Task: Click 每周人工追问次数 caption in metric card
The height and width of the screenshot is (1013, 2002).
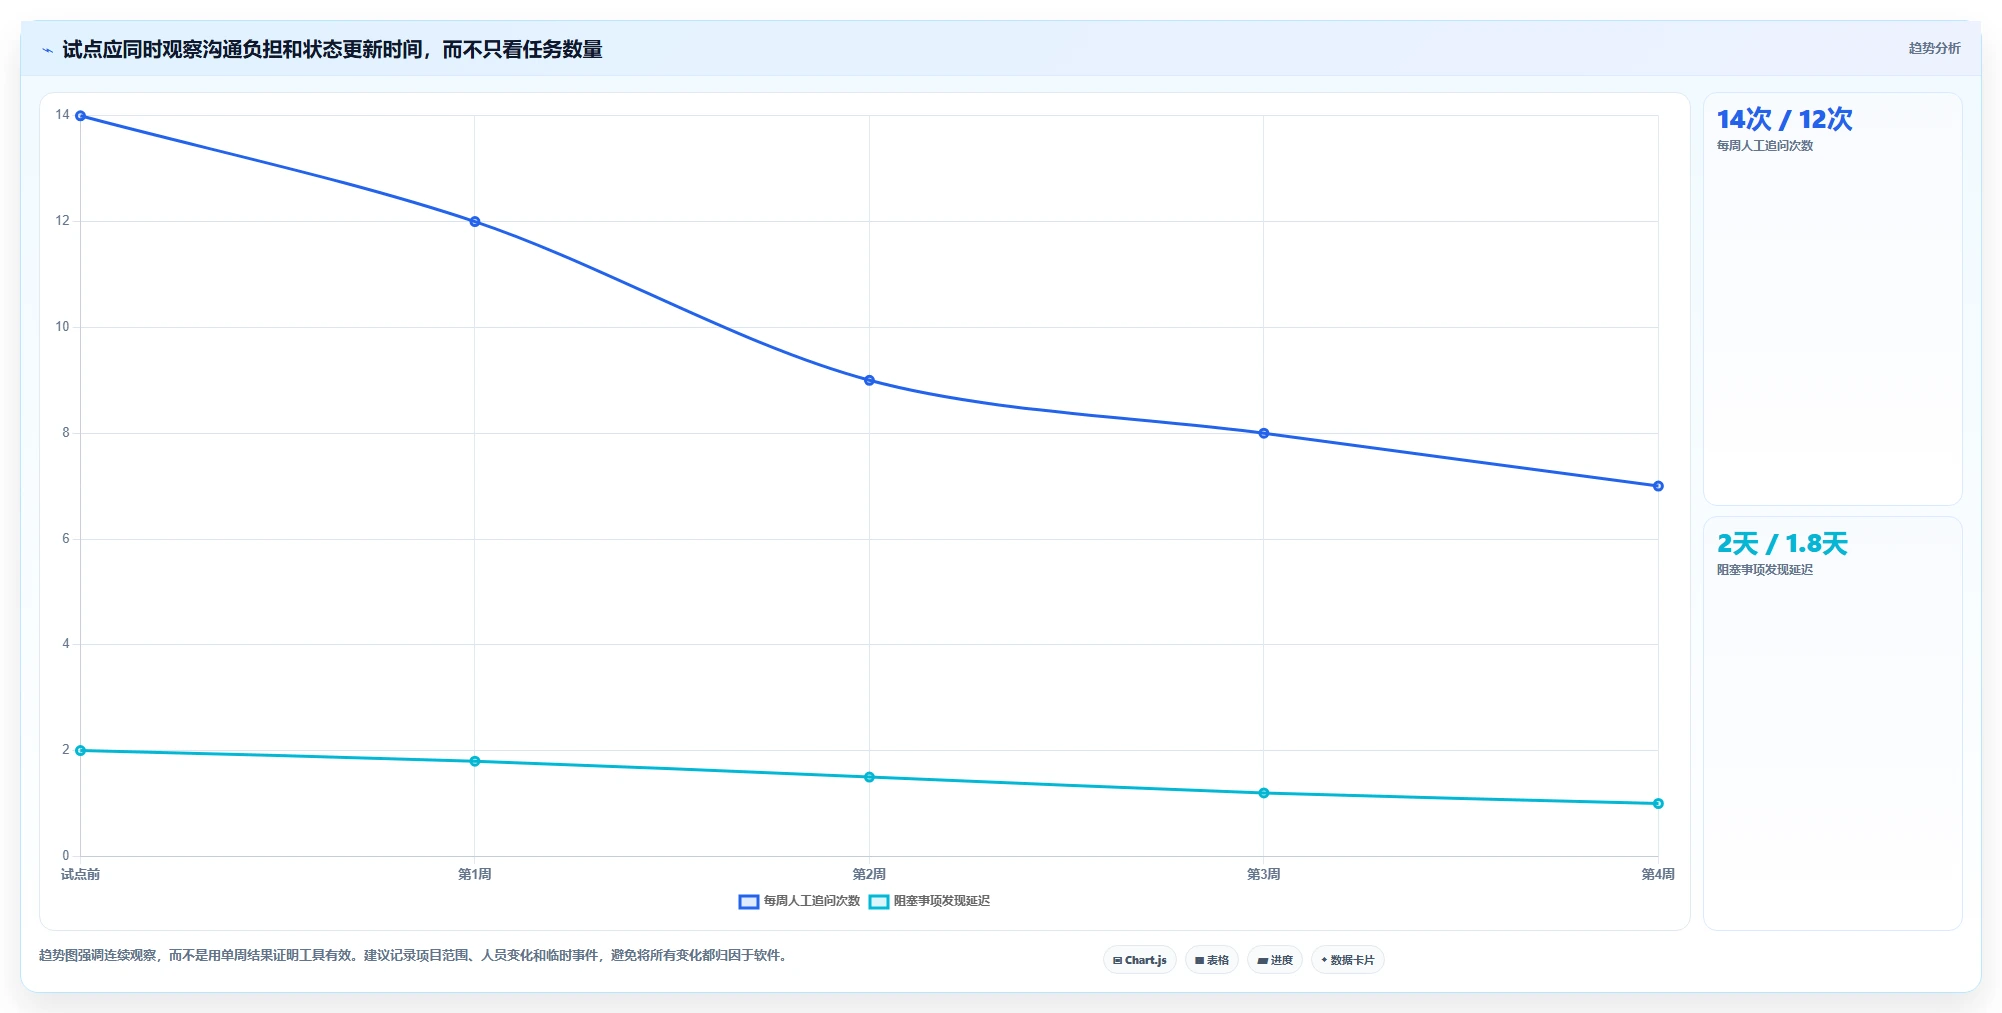Action: 1765,146
